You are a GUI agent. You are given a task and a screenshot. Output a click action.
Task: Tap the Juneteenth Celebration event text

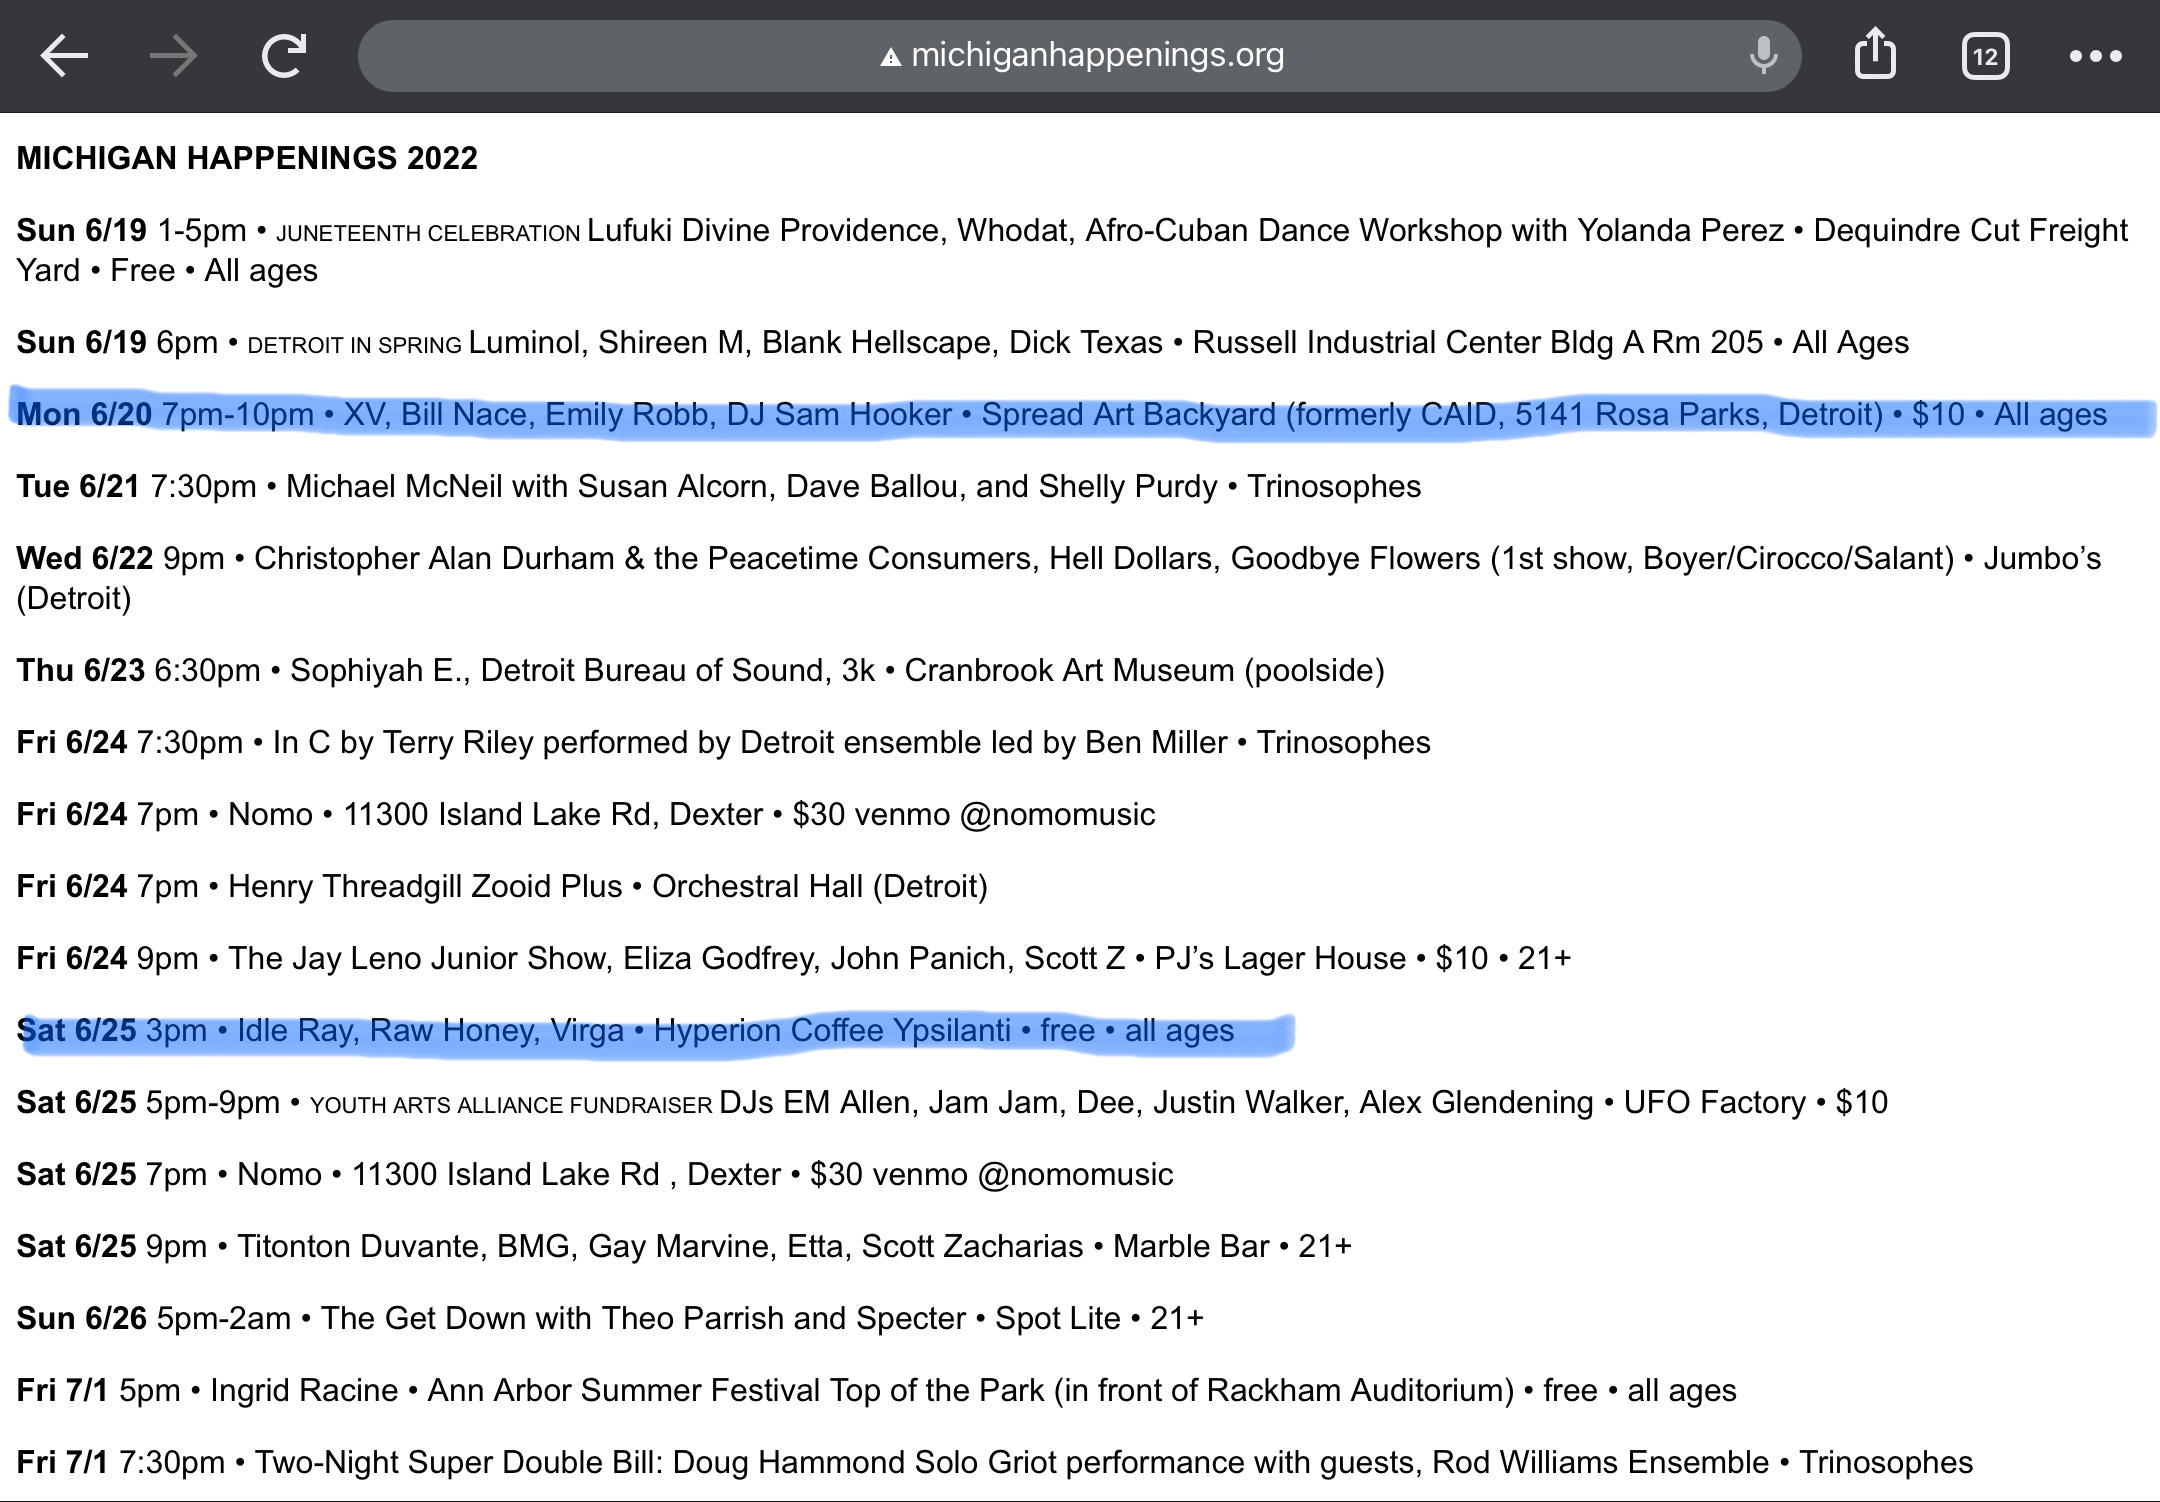[428, 233]
